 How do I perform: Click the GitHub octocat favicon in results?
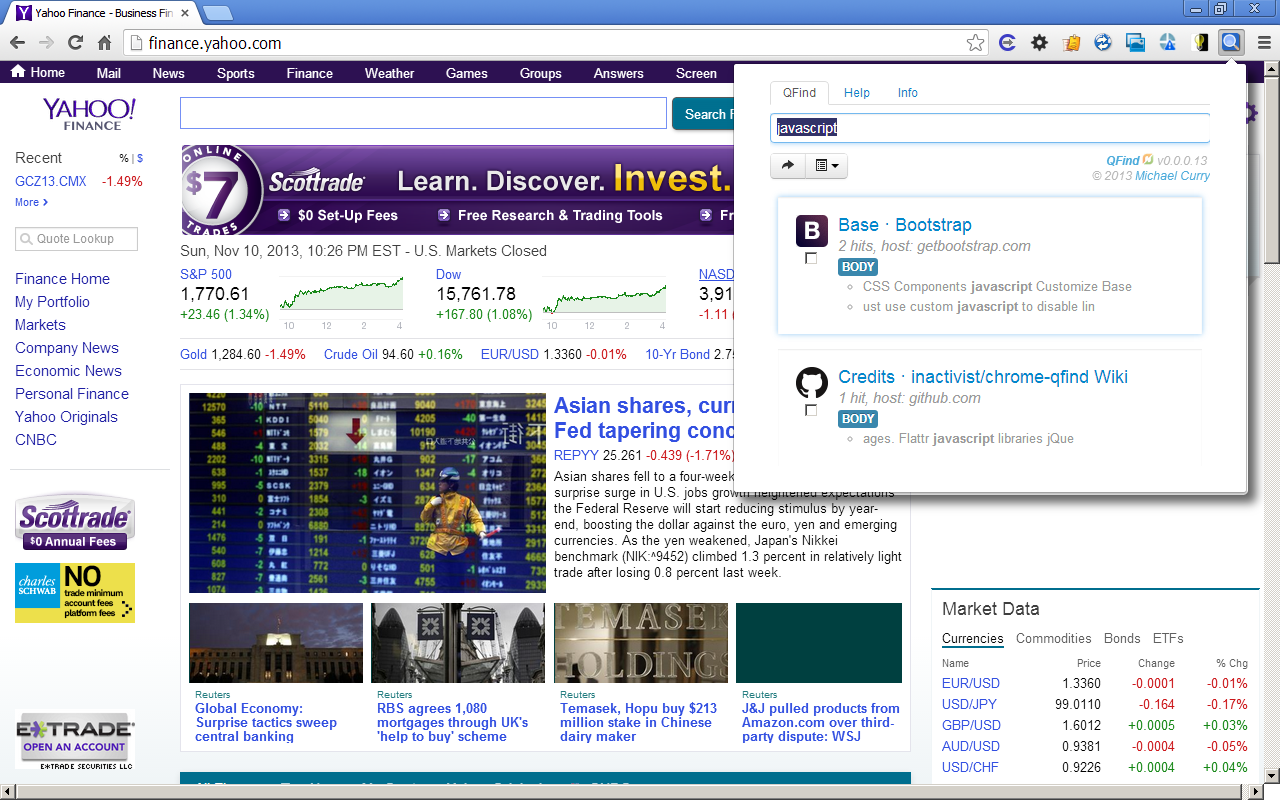coord(812,383)
